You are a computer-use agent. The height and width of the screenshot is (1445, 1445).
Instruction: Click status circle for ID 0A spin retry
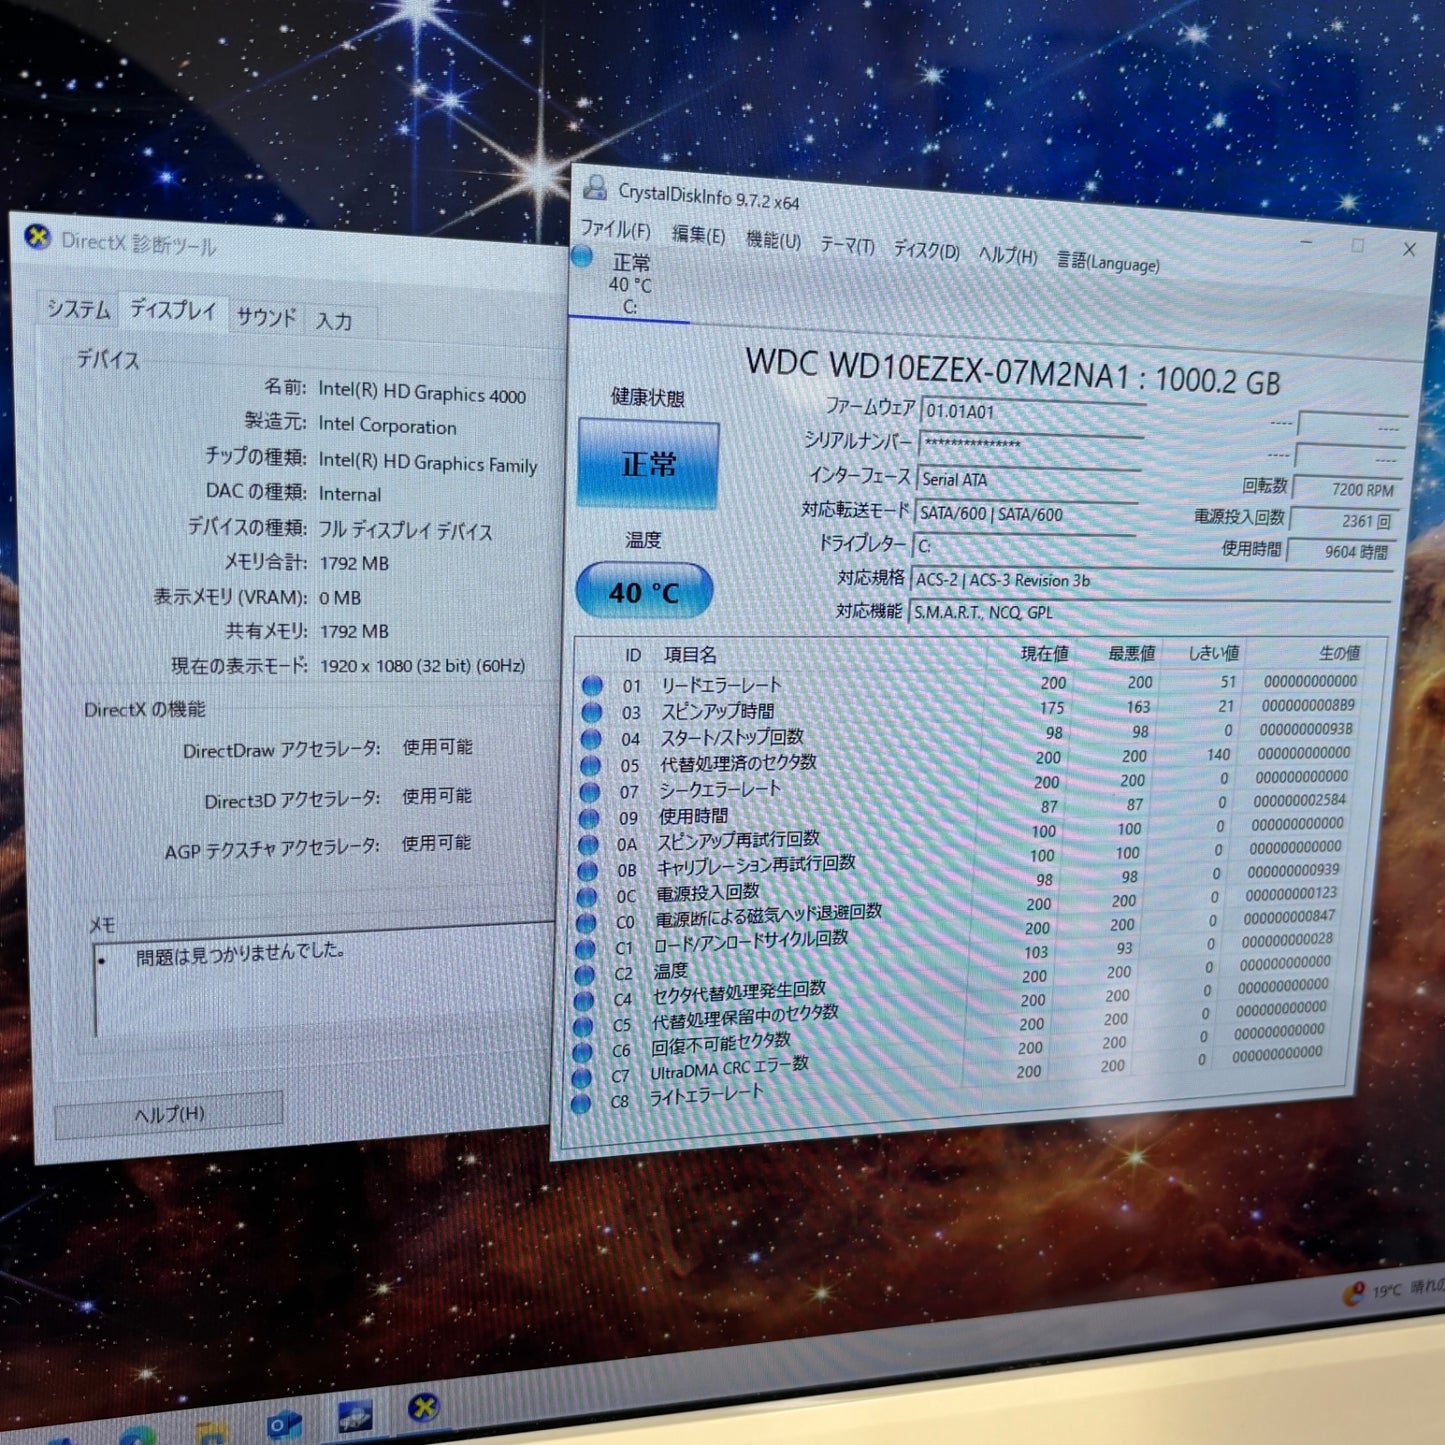[x=587, y=845]
